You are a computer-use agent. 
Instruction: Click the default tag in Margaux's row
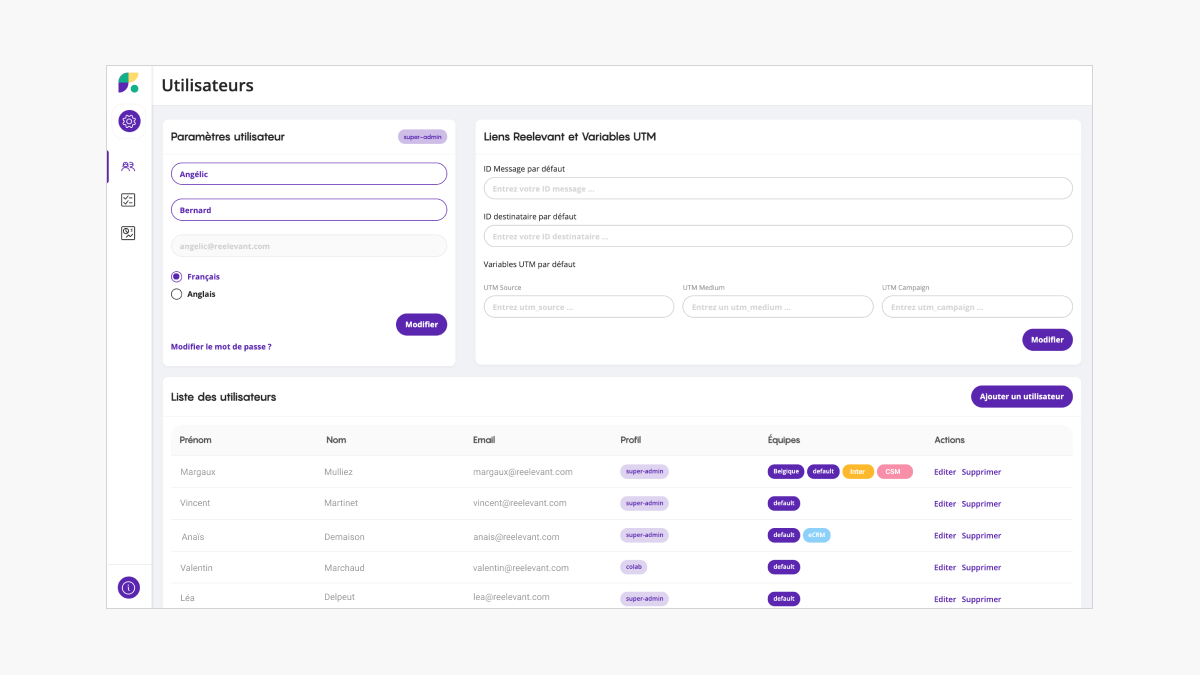[823, 472]
